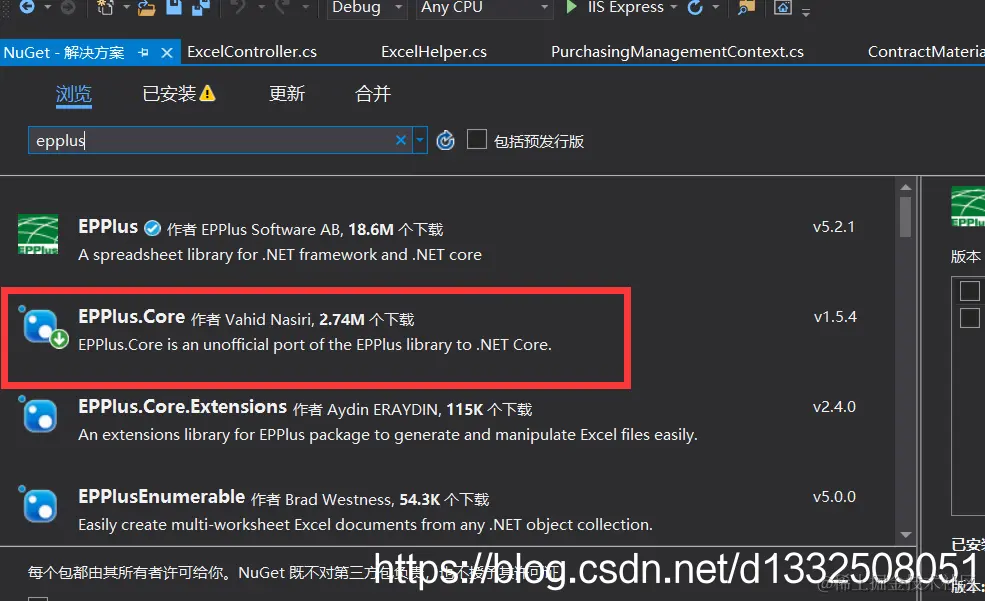Check the upper project checkbox in details pane
The image size is (985, 601).
coord(969,291)
